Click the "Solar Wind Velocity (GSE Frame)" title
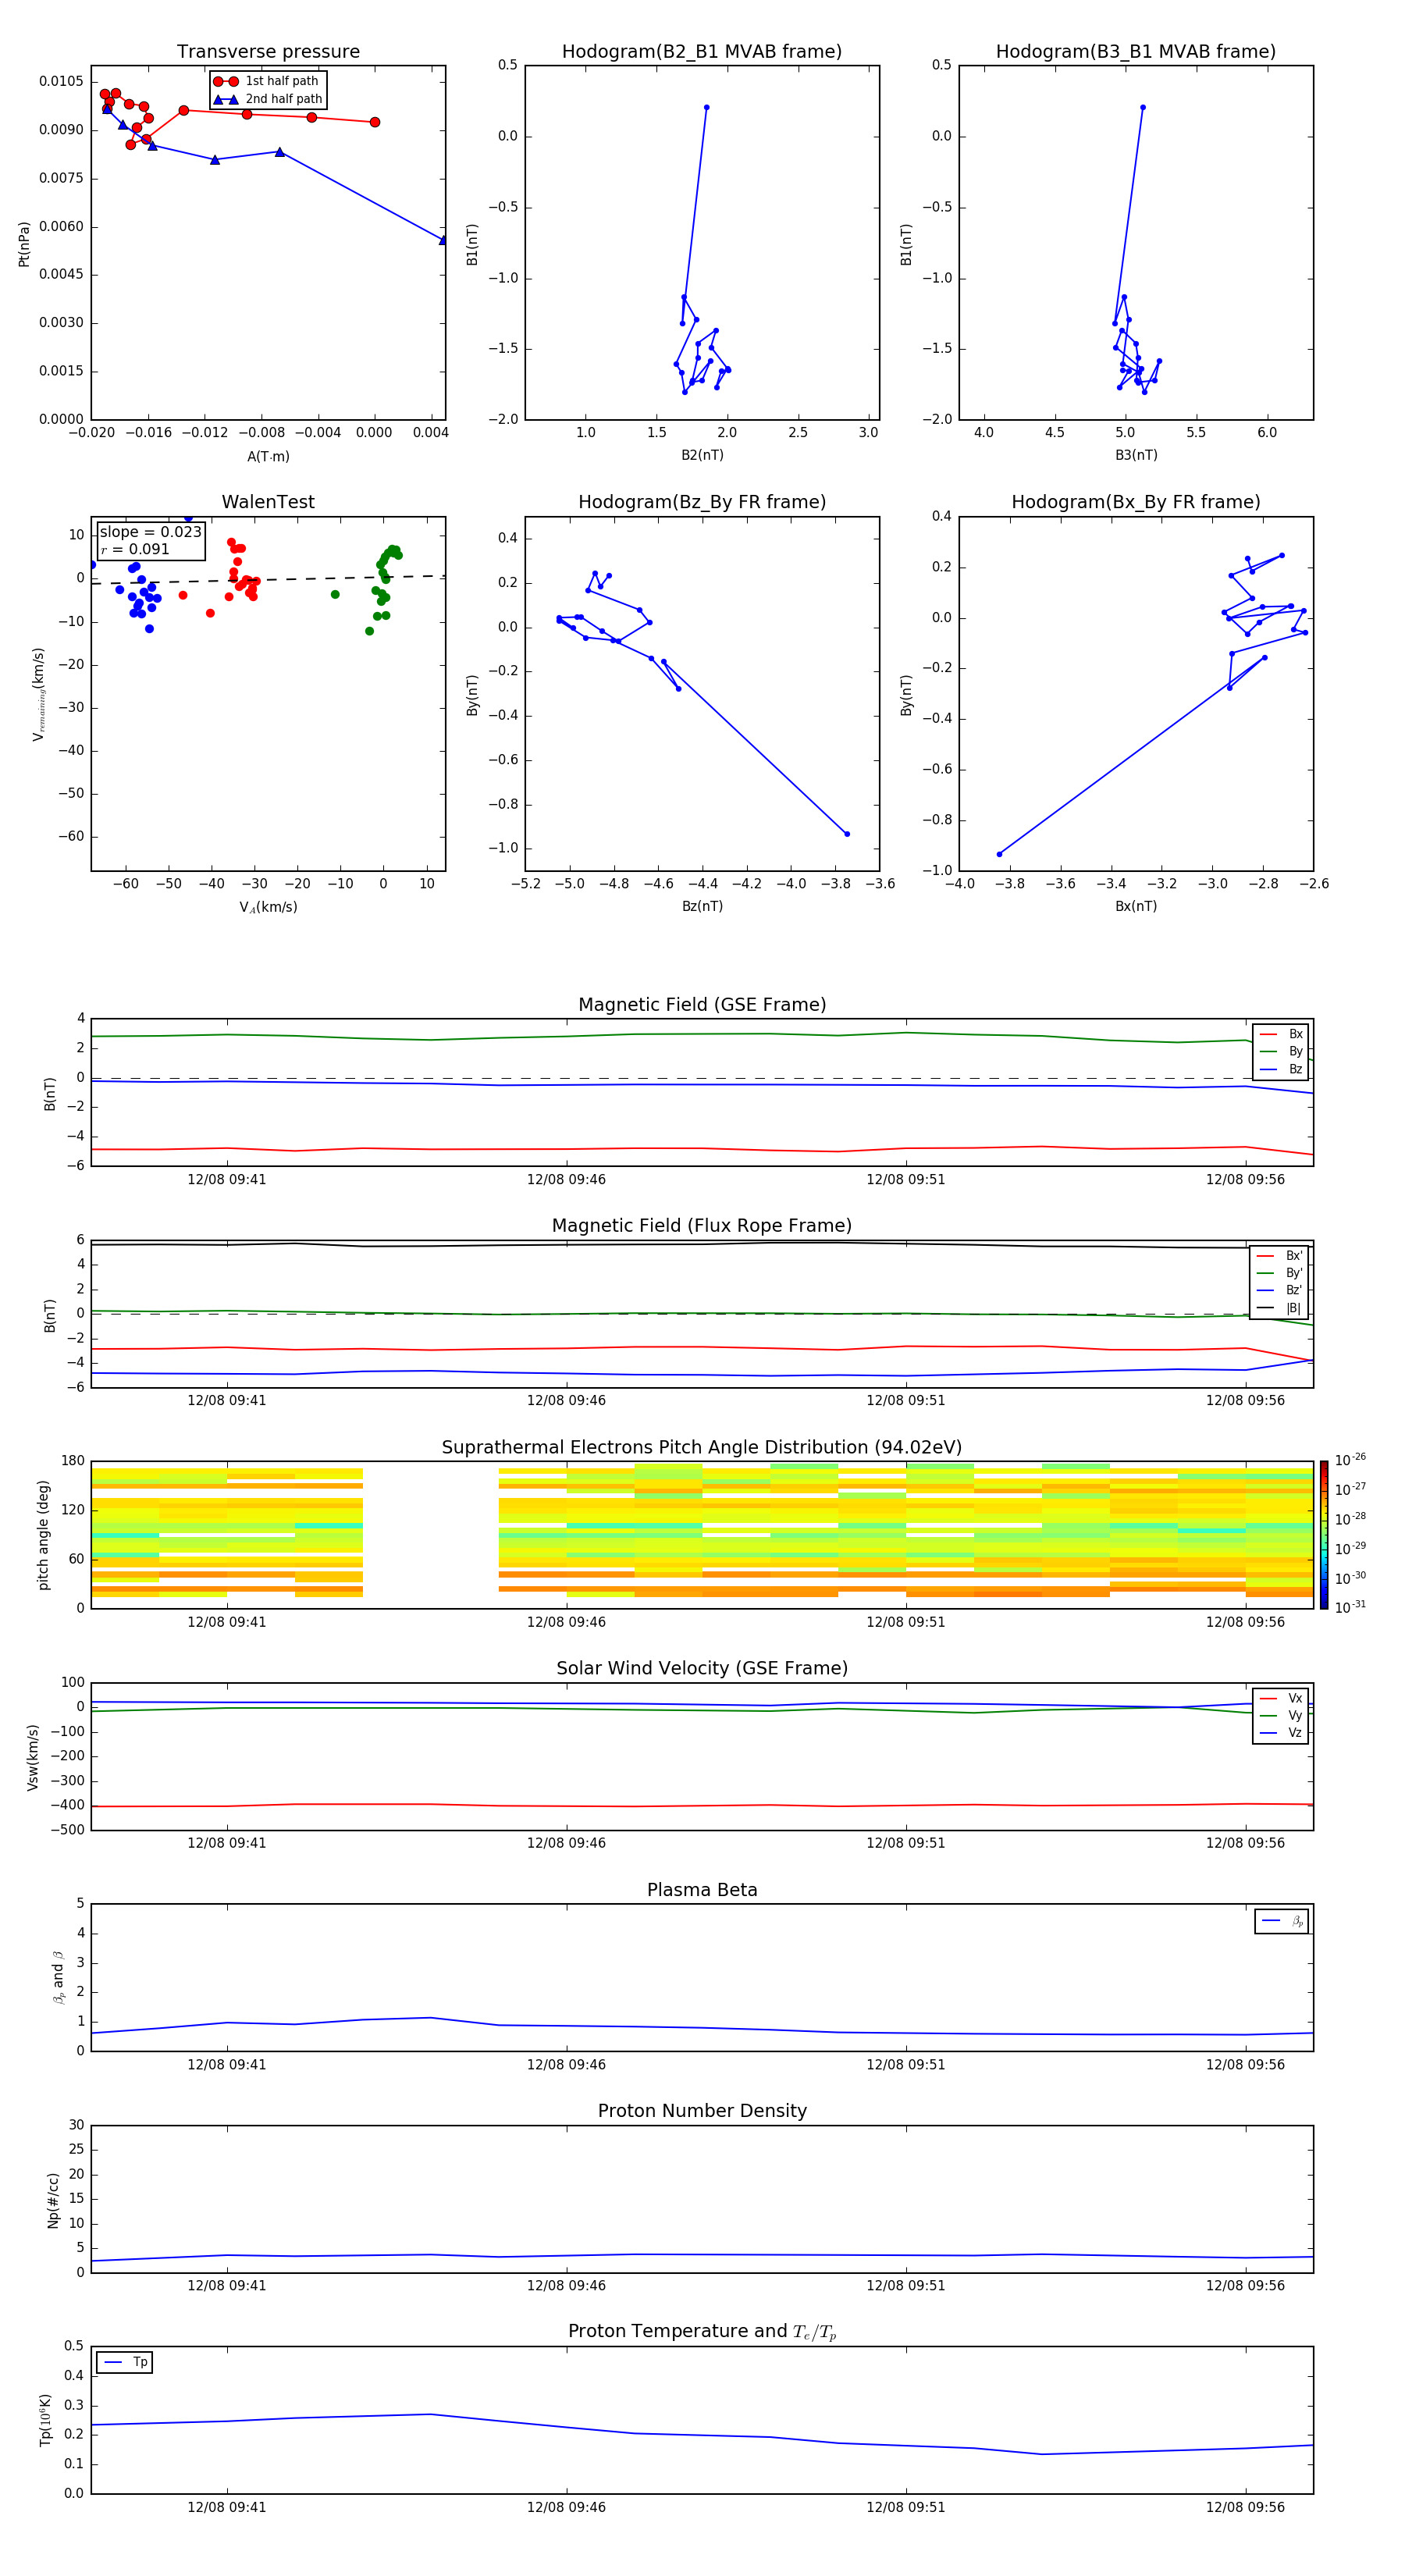 point(702,1668)
